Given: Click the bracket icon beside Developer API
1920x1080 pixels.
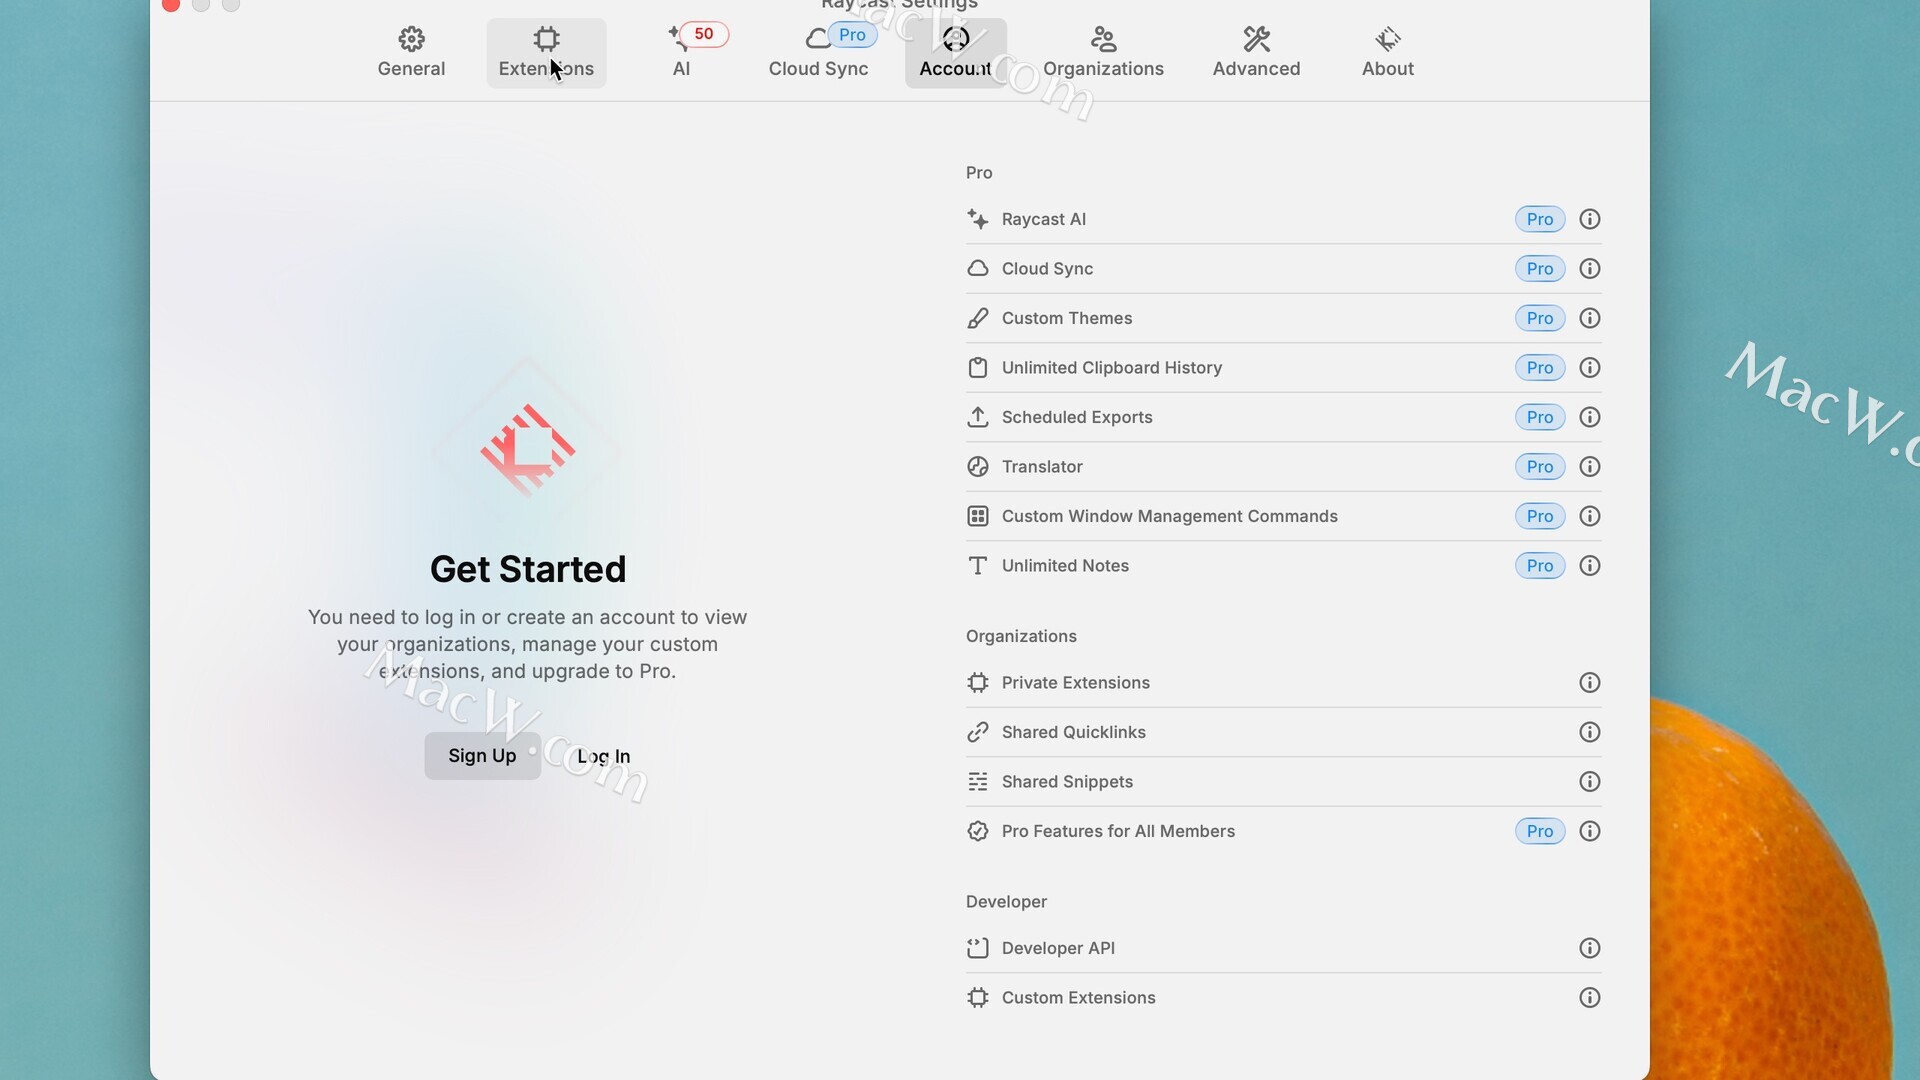Looking at the screenshot, I should tap(978, 948).
